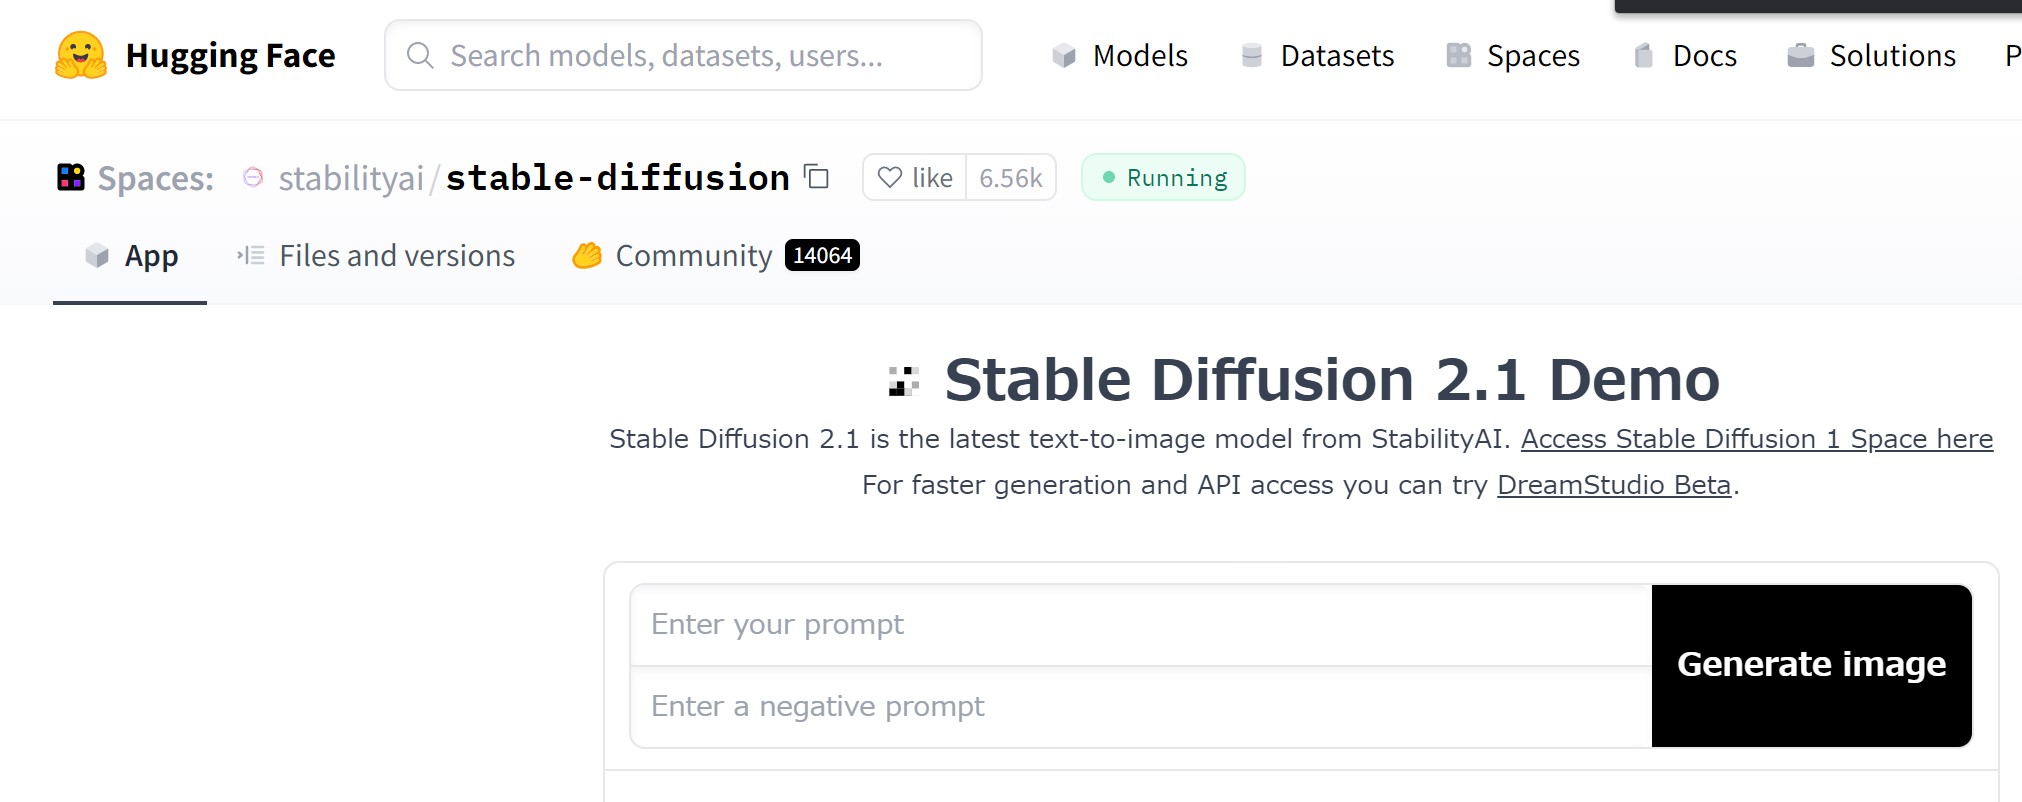Follow the Access Stable Diffusion 1 Space link

point(1756,439)
